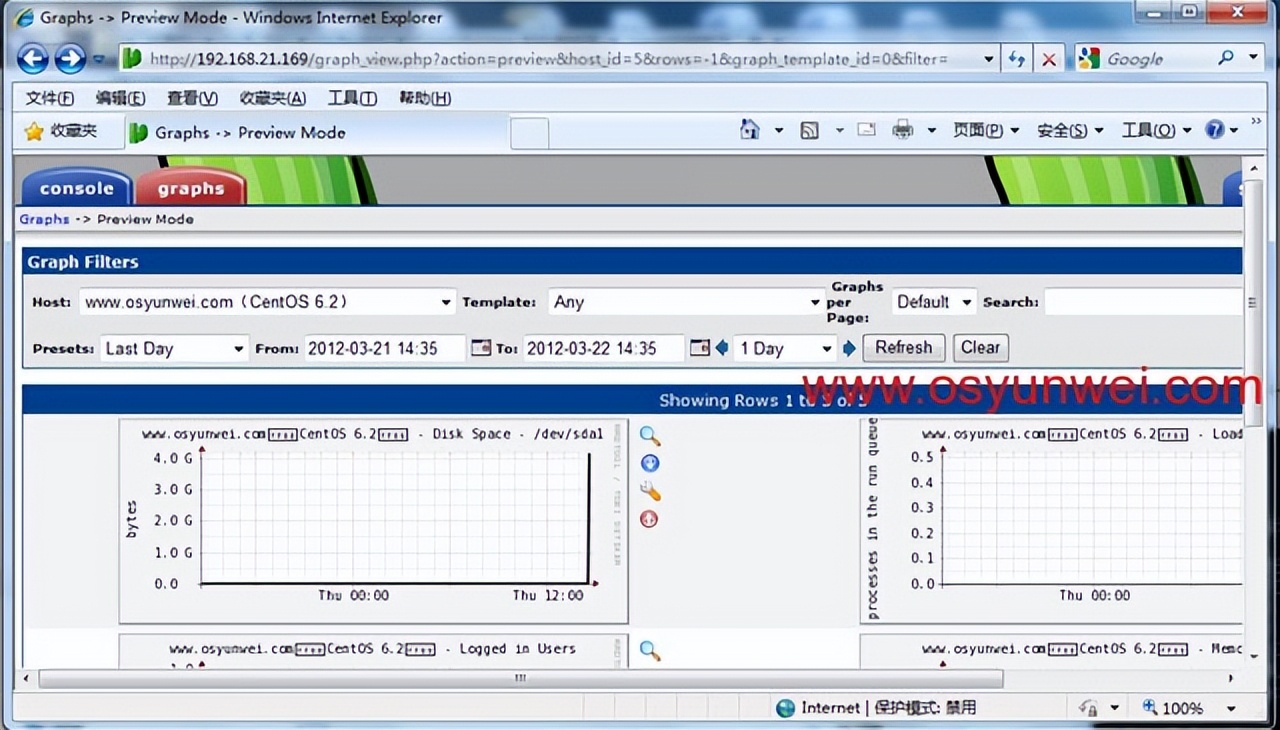Select the graphs tab
Screen dimensions: 1280x730
(x=192, y=188)
